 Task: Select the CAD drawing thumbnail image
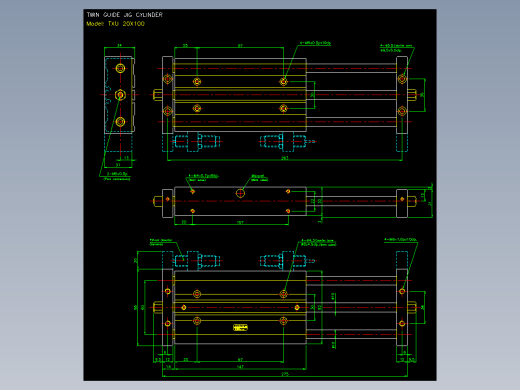[x=260, y=195]
